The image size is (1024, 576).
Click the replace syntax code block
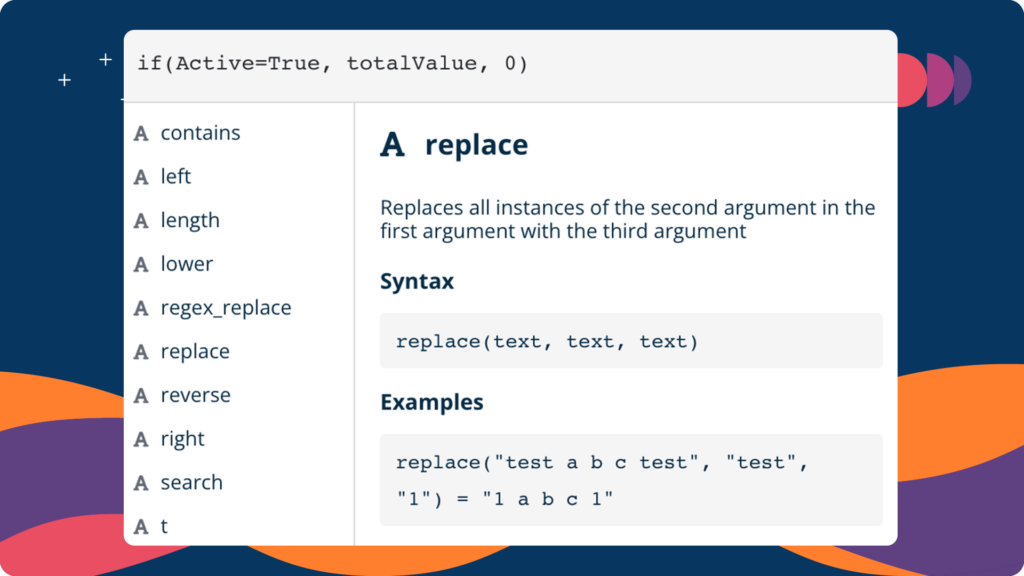coord(631,341)
